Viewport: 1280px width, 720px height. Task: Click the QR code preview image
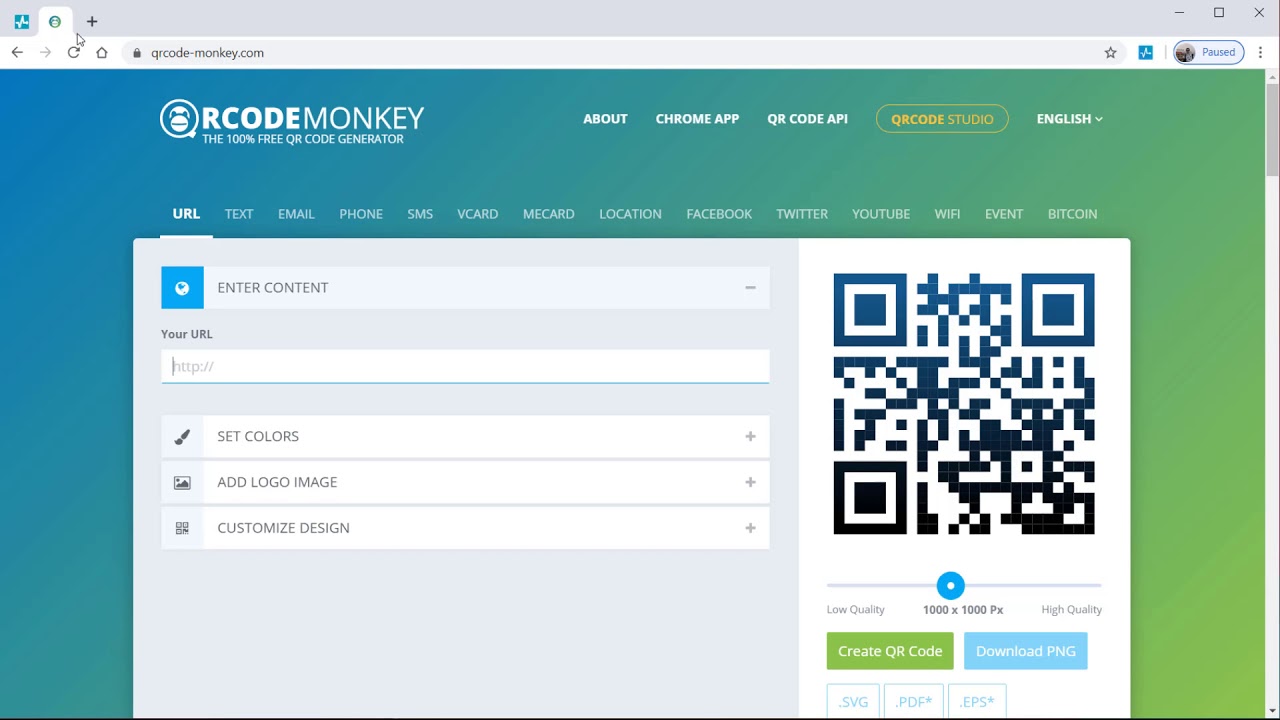coord(964,404)
